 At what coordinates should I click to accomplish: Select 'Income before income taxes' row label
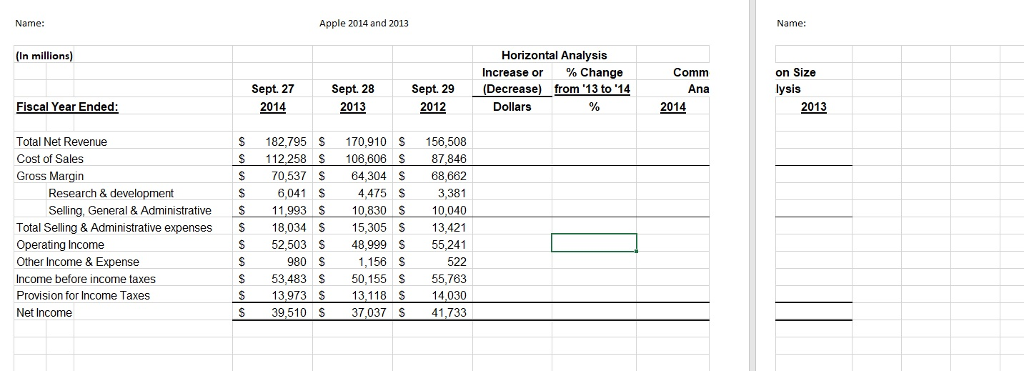[86, 279]
